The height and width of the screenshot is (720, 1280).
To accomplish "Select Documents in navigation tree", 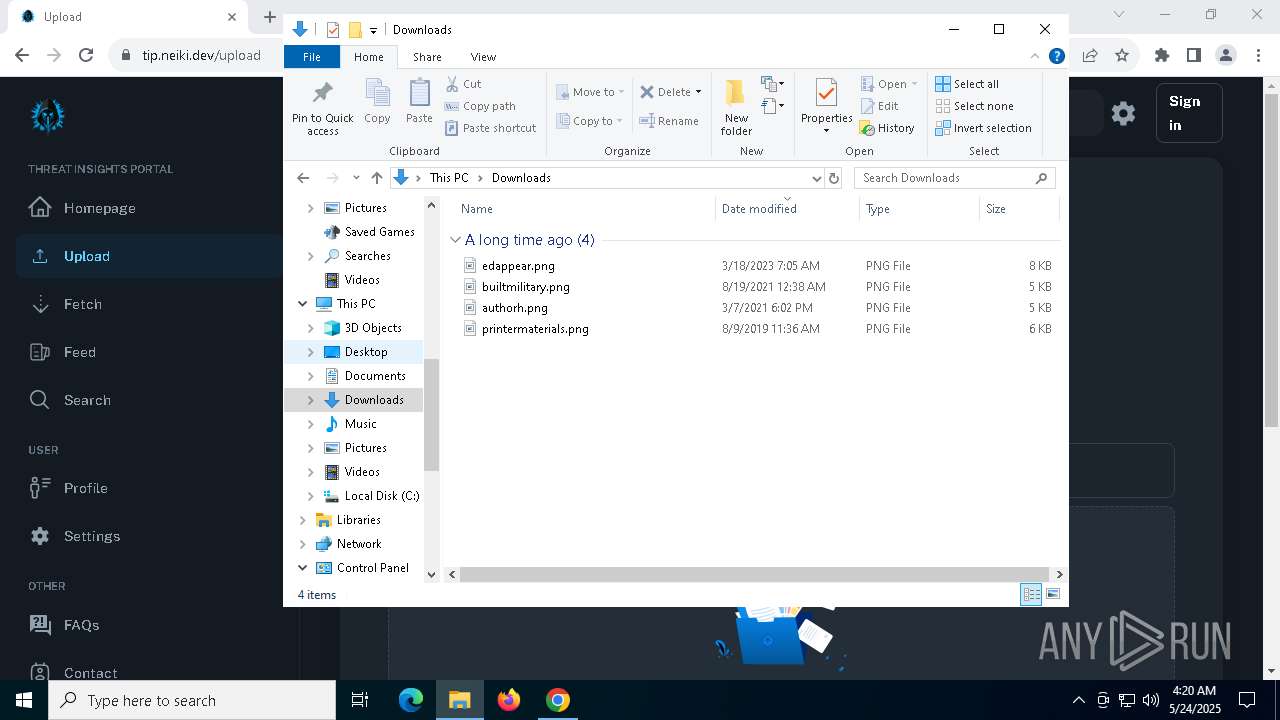I will [375, 376].
